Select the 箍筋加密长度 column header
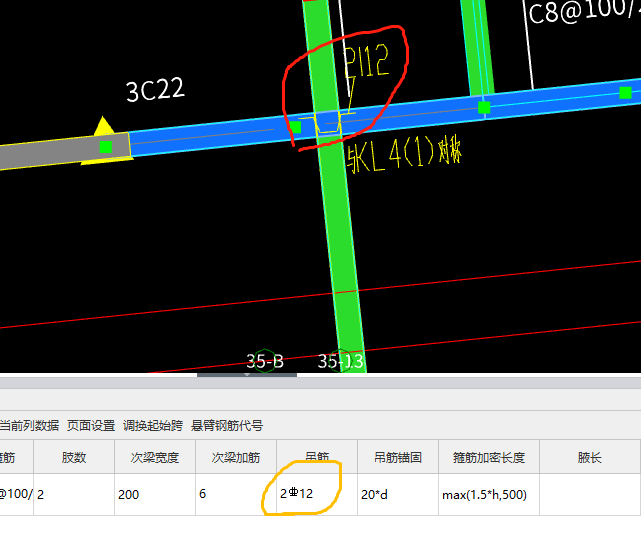 coord(489,457)
